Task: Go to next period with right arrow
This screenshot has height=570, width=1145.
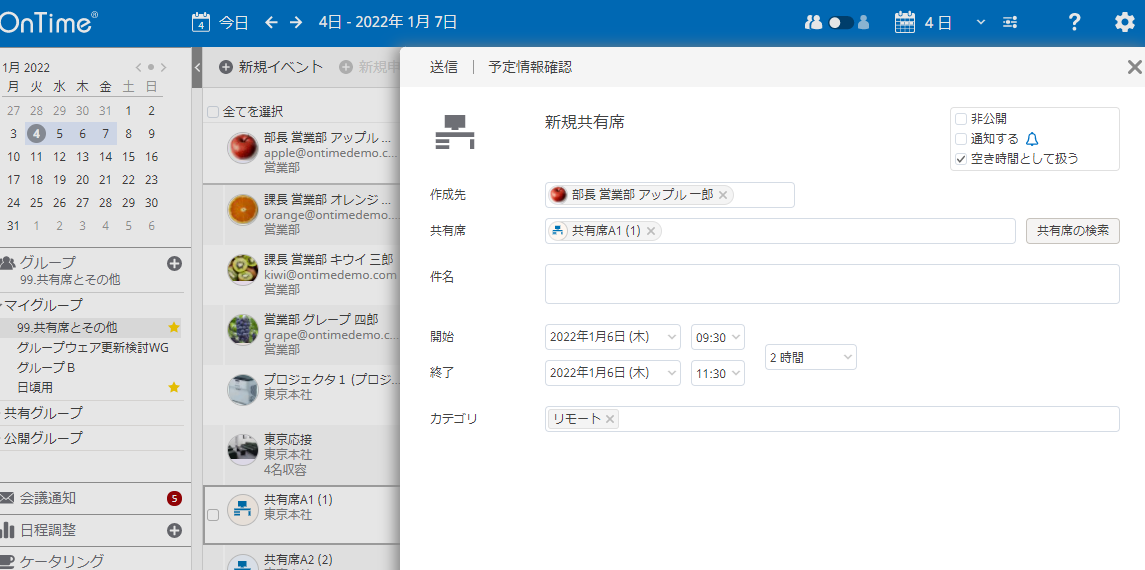Action: point(295,23)
